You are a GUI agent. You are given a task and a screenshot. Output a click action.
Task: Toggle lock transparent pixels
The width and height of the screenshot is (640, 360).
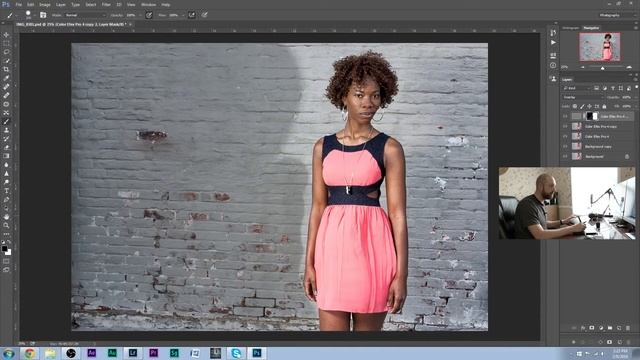click(575, 107)
